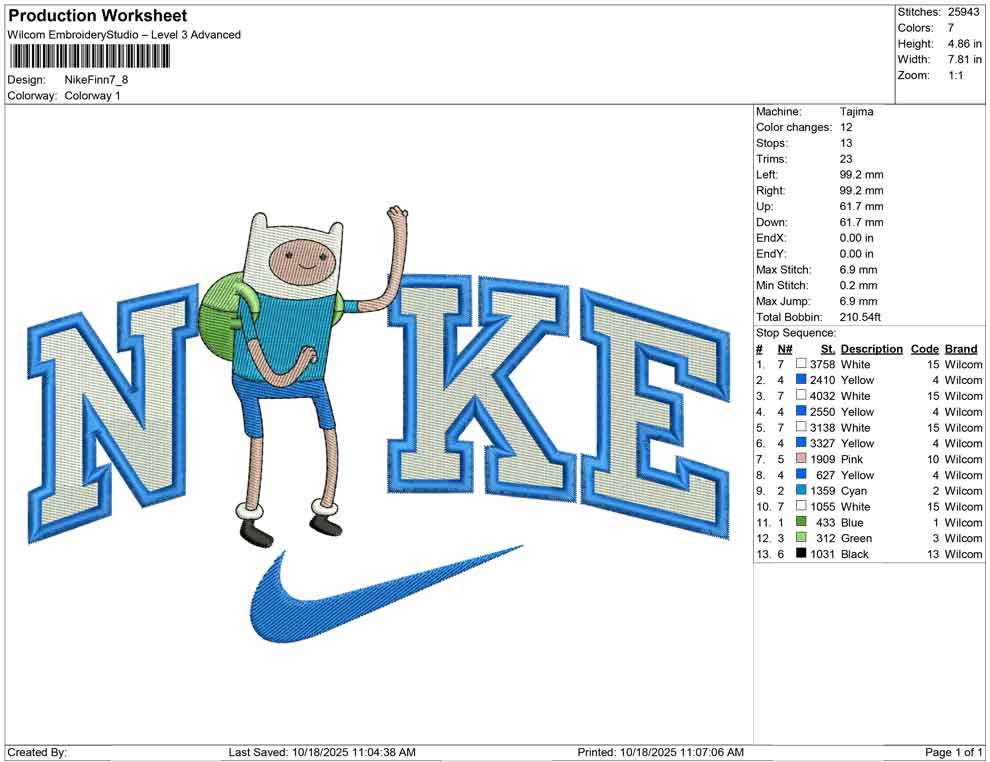Click the "Colorway 1" value

point(92,95)
